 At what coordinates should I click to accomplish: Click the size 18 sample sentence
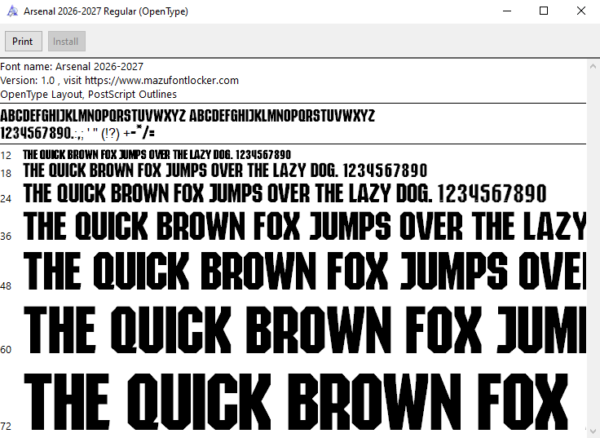(x=225, y=171)
